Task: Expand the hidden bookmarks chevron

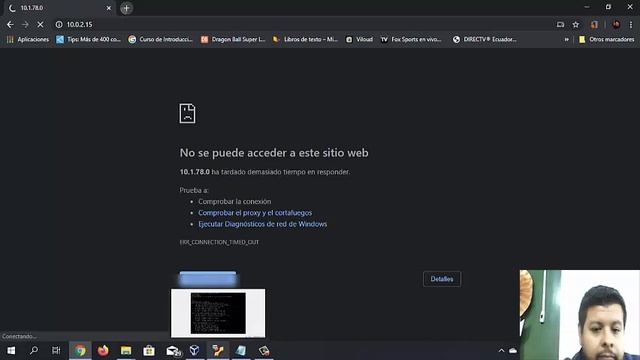Action: coord(567,40)
